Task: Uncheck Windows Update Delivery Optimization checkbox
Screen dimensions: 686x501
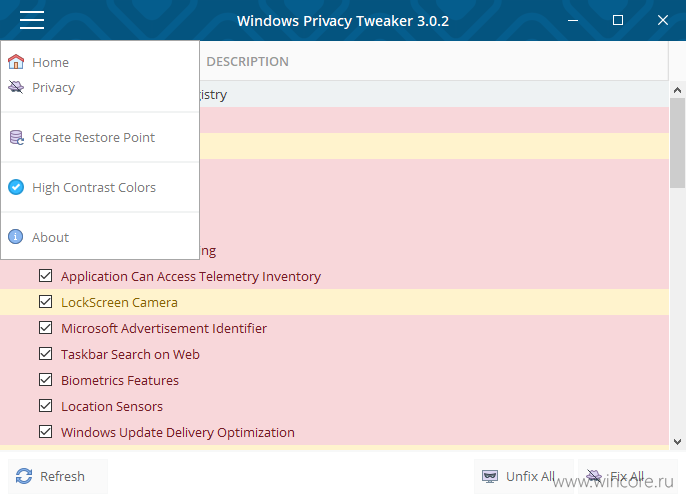Action: (46, 432)
